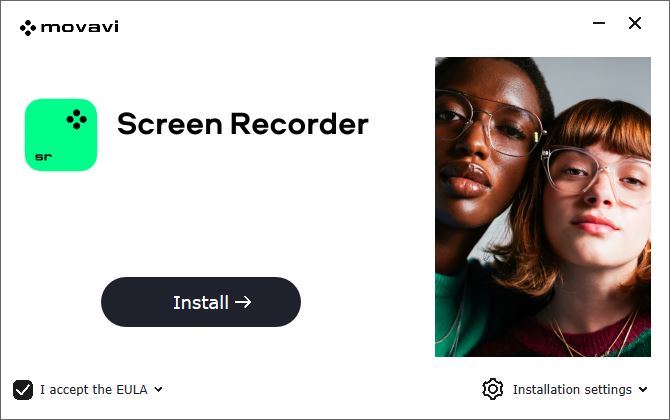The width and height of the screenshot is (670, 420).
Task: Click the four-dot emblem inside the green icon
Action: coord(77,119)
